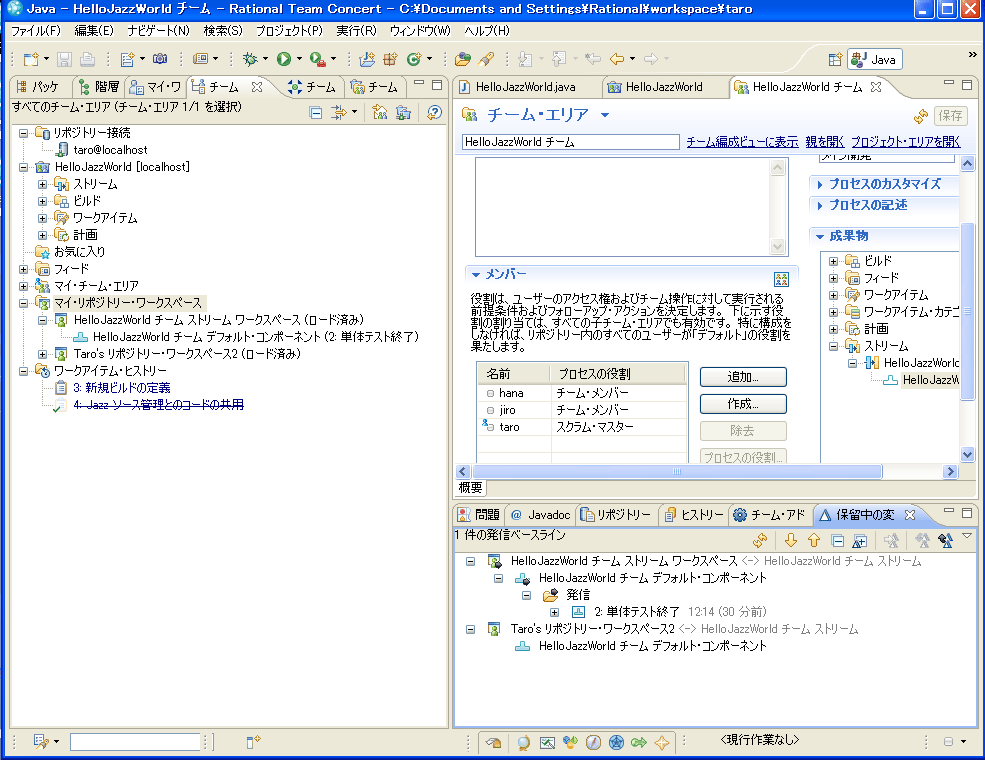Open the プロジェクト(P) menu
Screen dimensions: 985x760
tap(289, 31)
